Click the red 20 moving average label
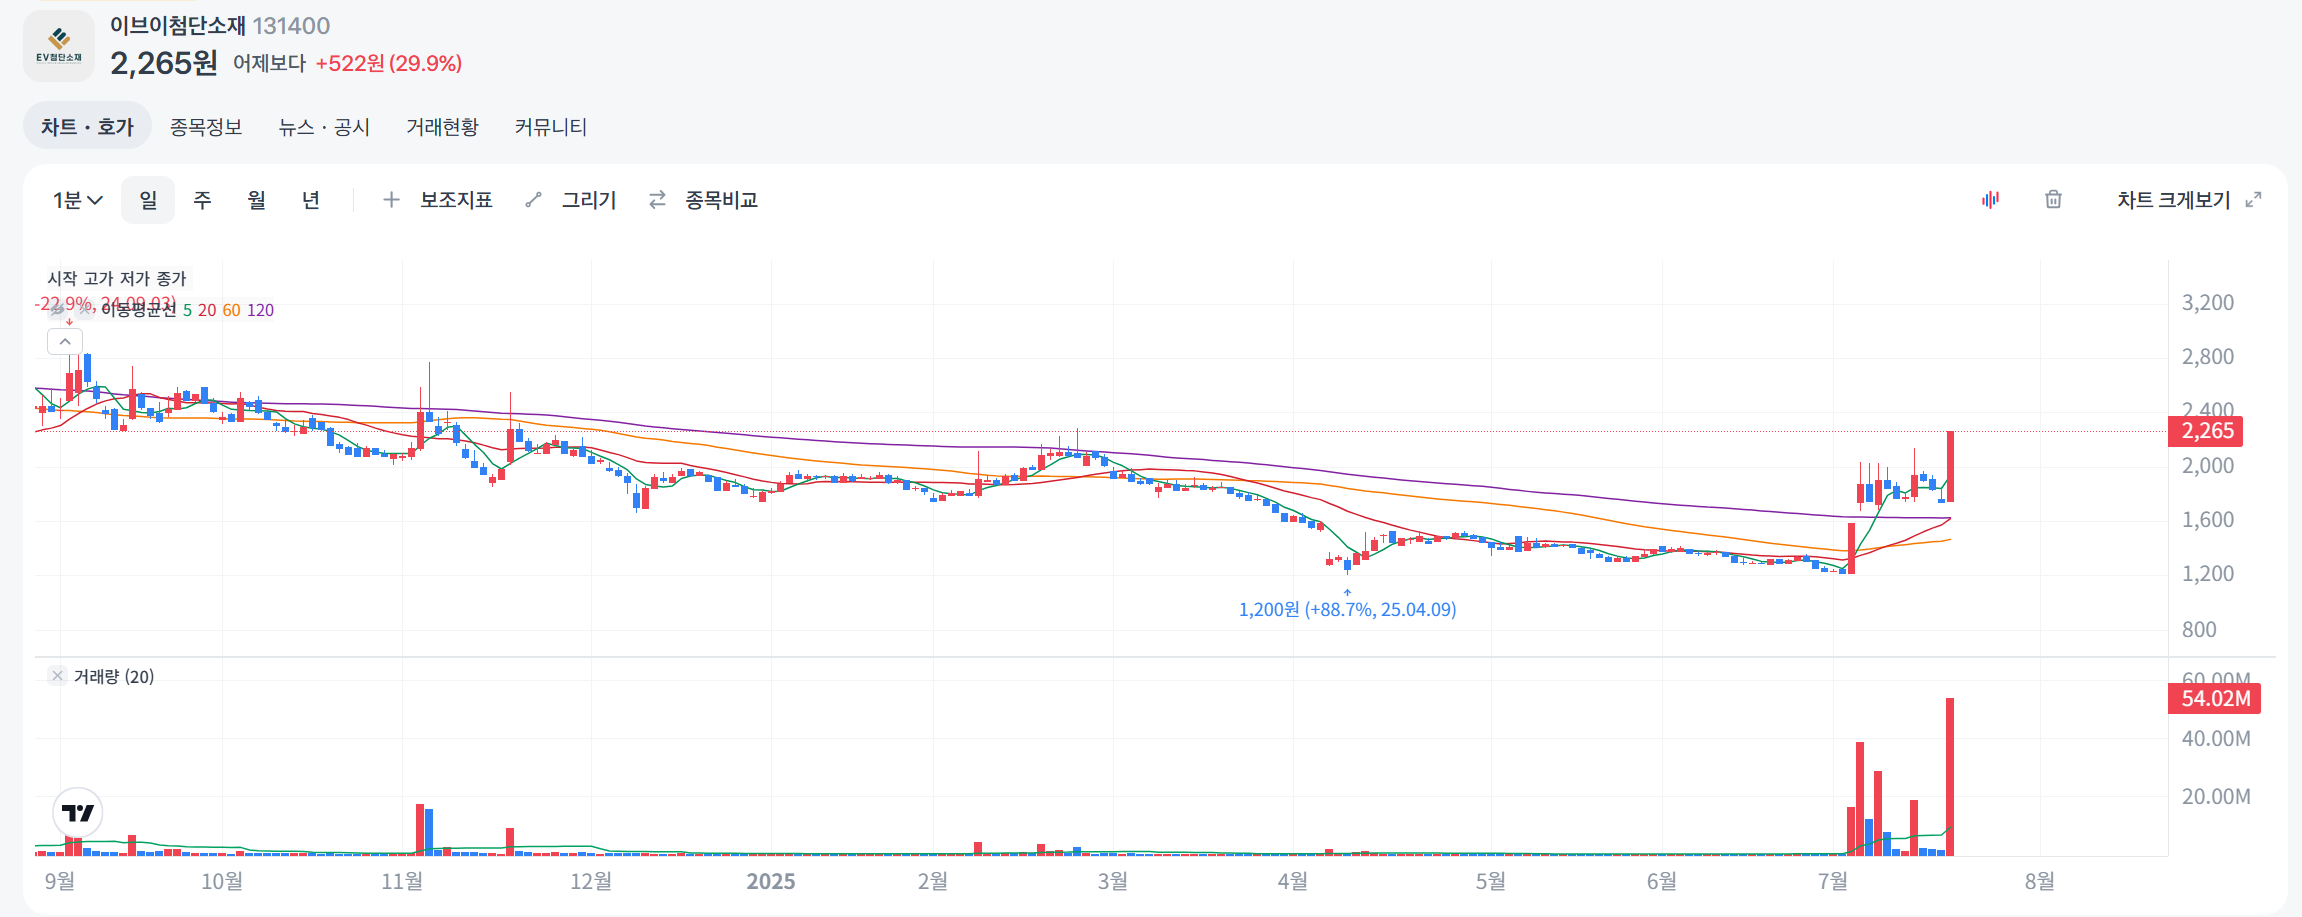2302x917 pixels. (x=207, y=310)
